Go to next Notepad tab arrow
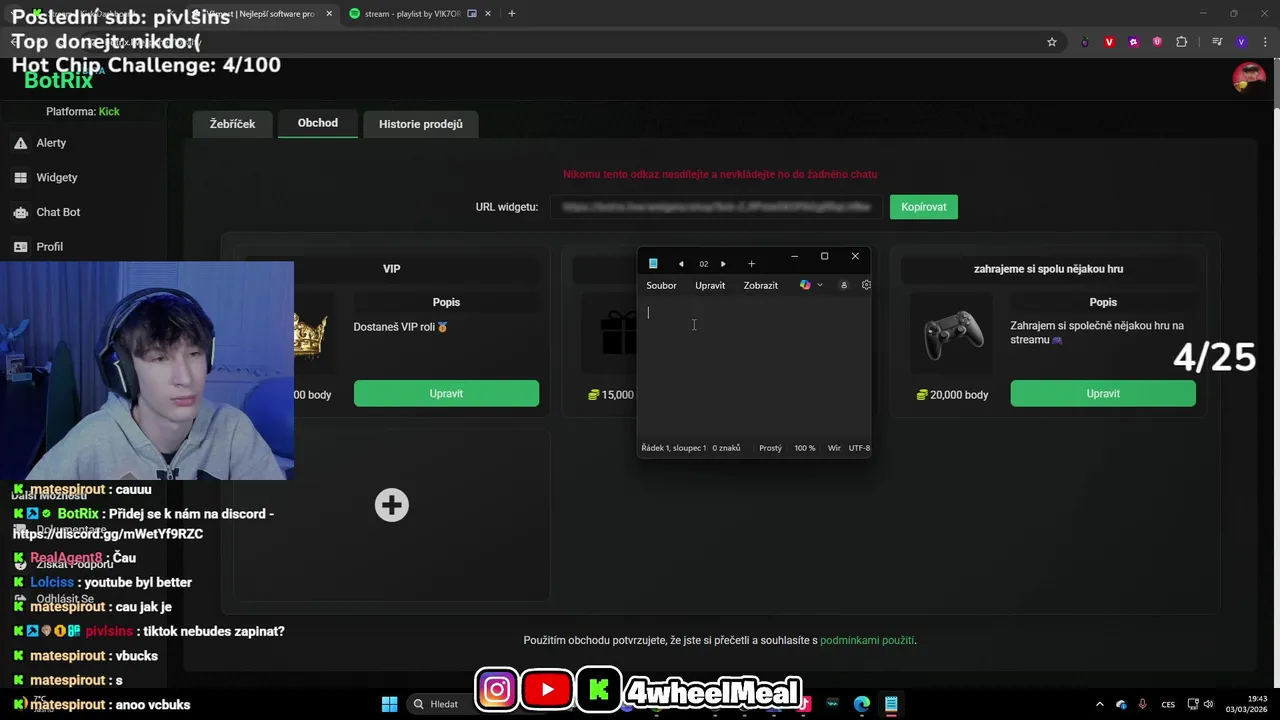 723,264
